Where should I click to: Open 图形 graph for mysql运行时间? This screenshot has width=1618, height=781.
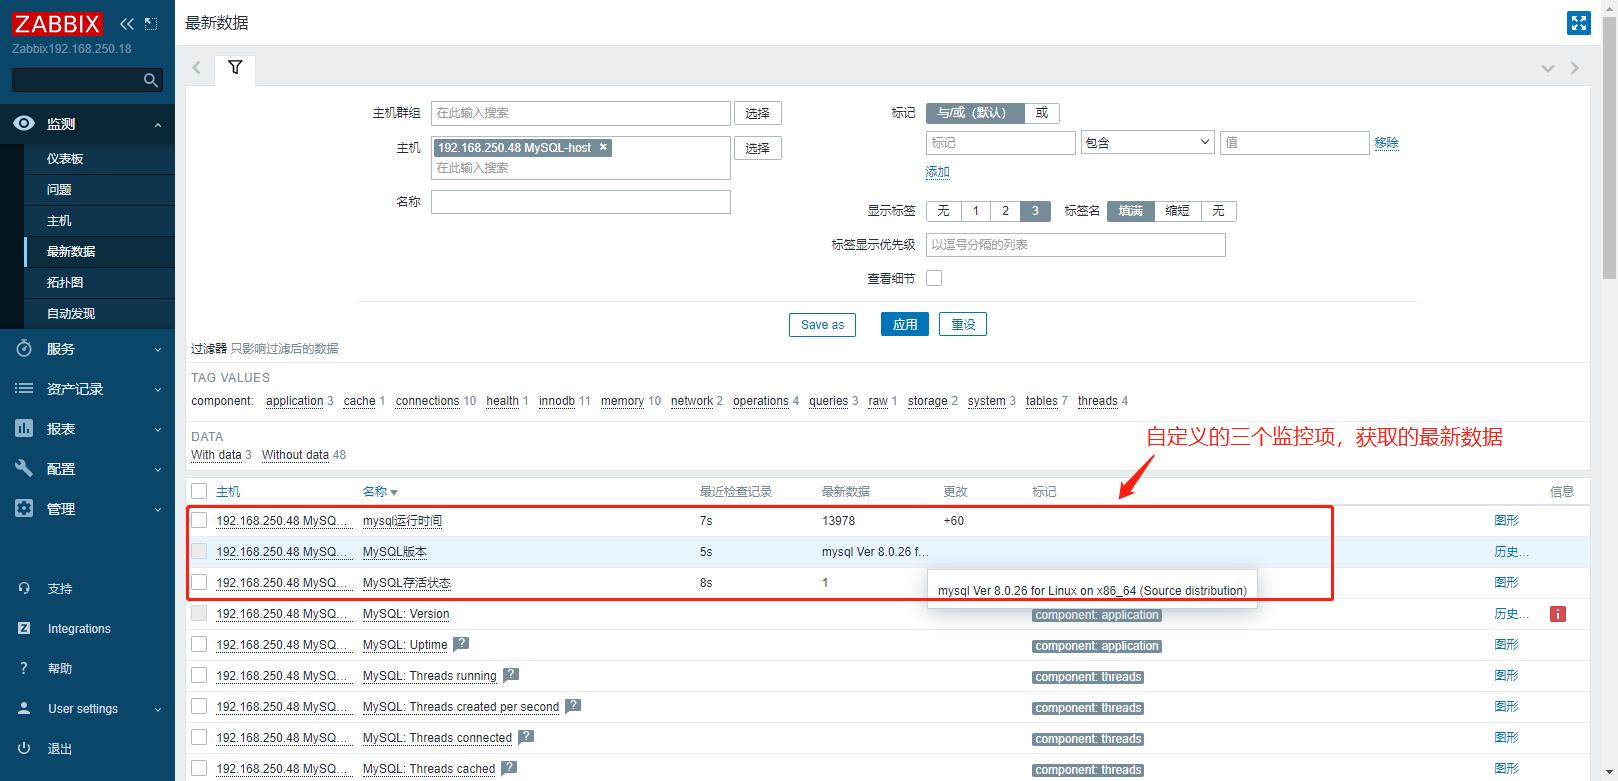point(1506,520)
